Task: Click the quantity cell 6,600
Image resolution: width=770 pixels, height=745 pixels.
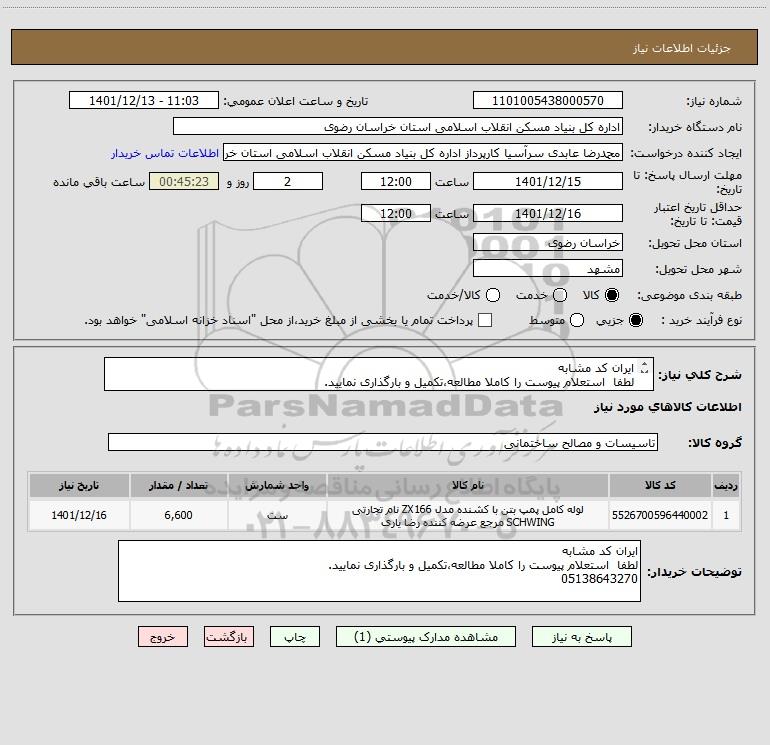Action: (x=178, y=515)
